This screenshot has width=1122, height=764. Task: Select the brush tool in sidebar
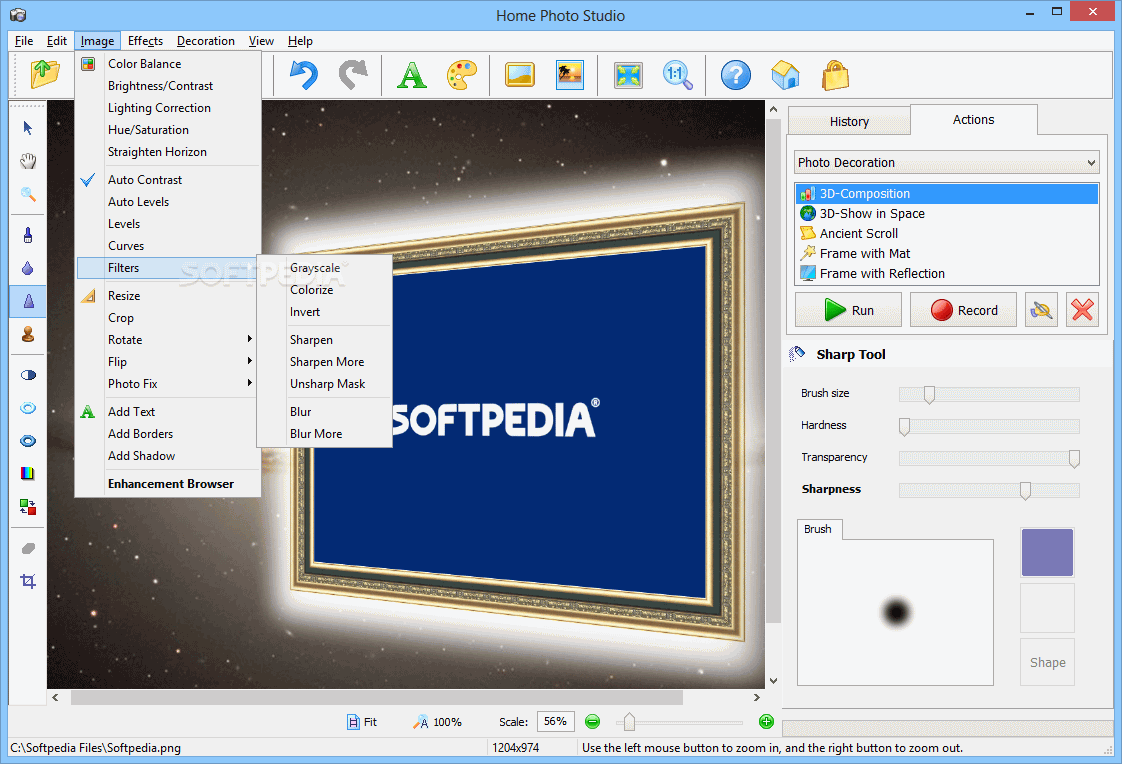(28, 235)
